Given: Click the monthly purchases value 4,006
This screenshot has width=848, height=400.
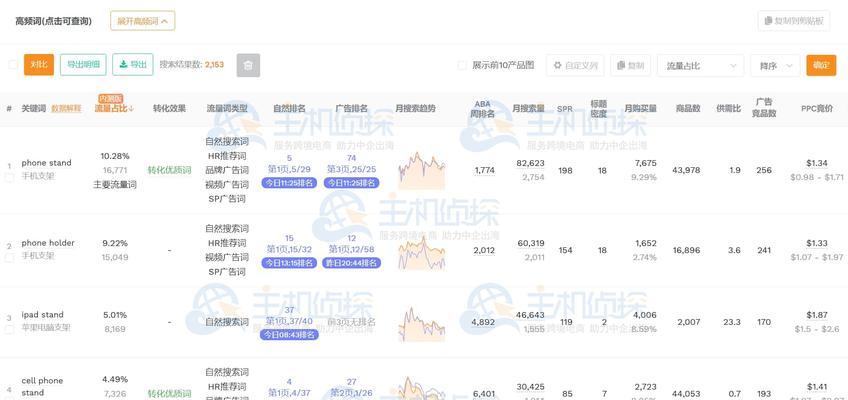Looking at the screenshot, I should click(646, 315).
